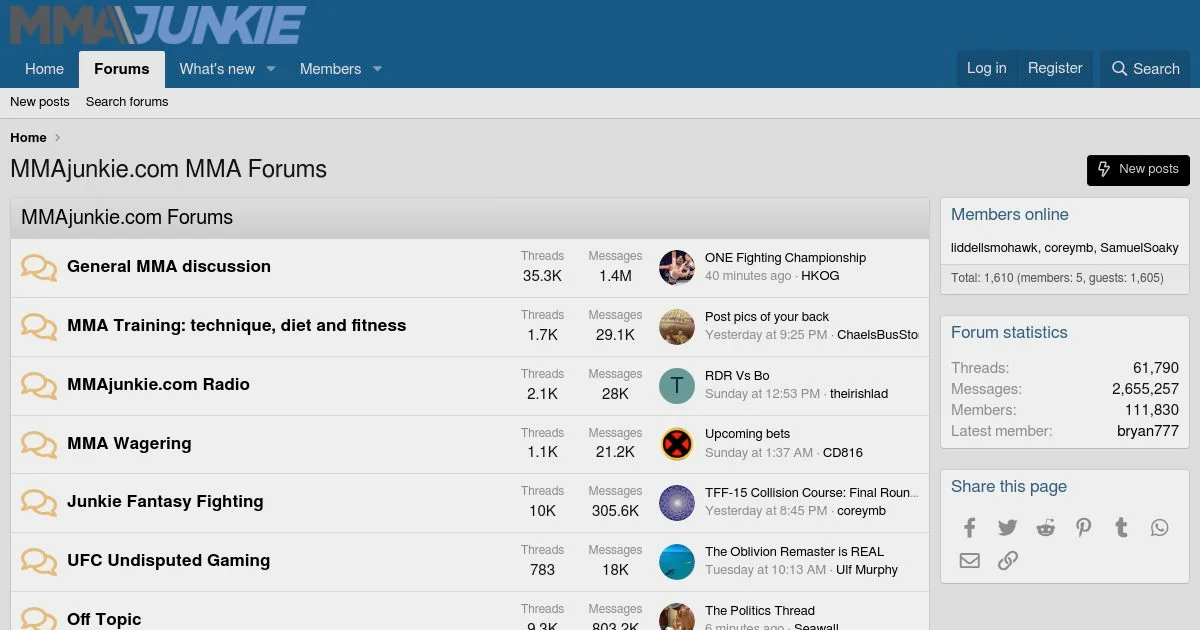The image size is (1200, 630).
Task: Open the Search button in header
Action: click(1145, 69)
